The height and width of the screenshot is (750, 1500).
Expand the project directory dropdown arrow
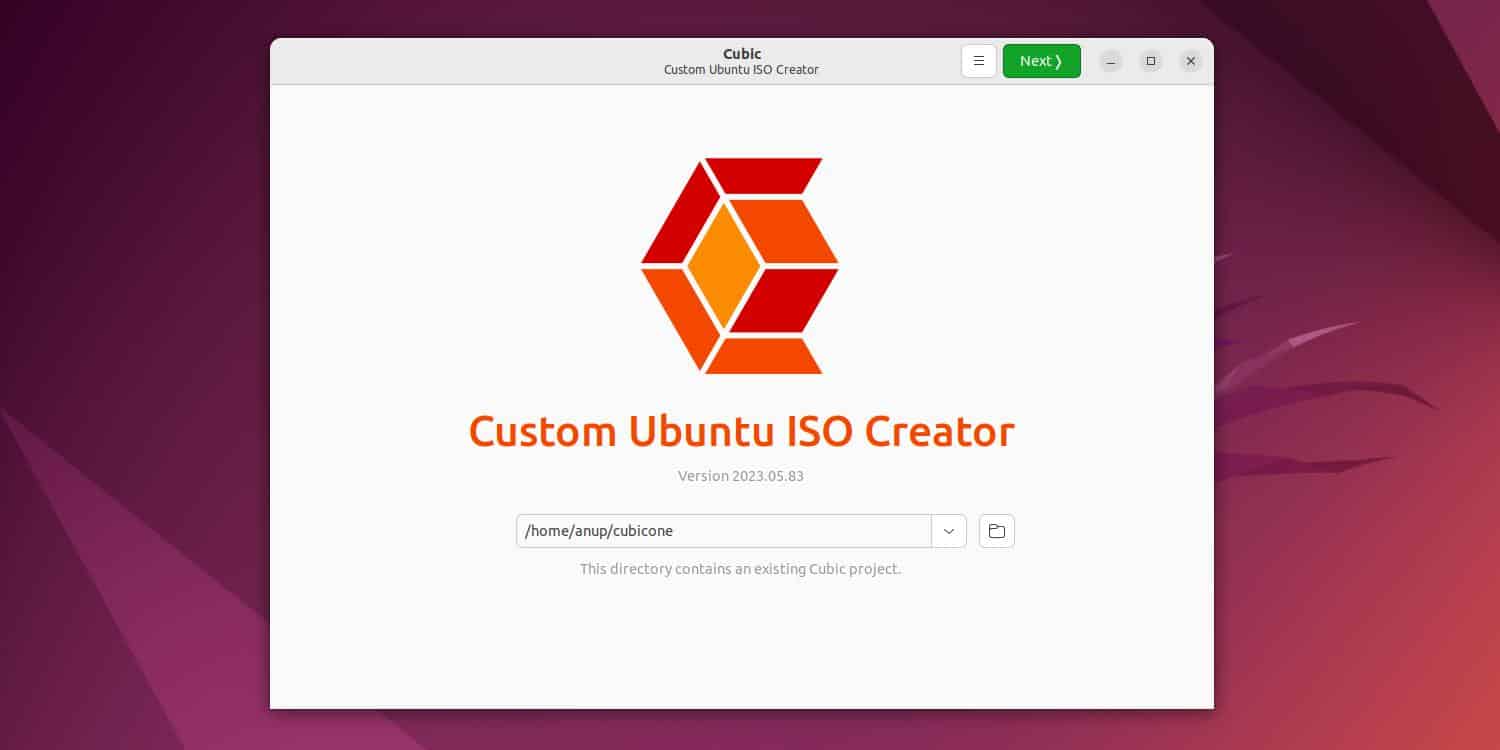point(949,531)
